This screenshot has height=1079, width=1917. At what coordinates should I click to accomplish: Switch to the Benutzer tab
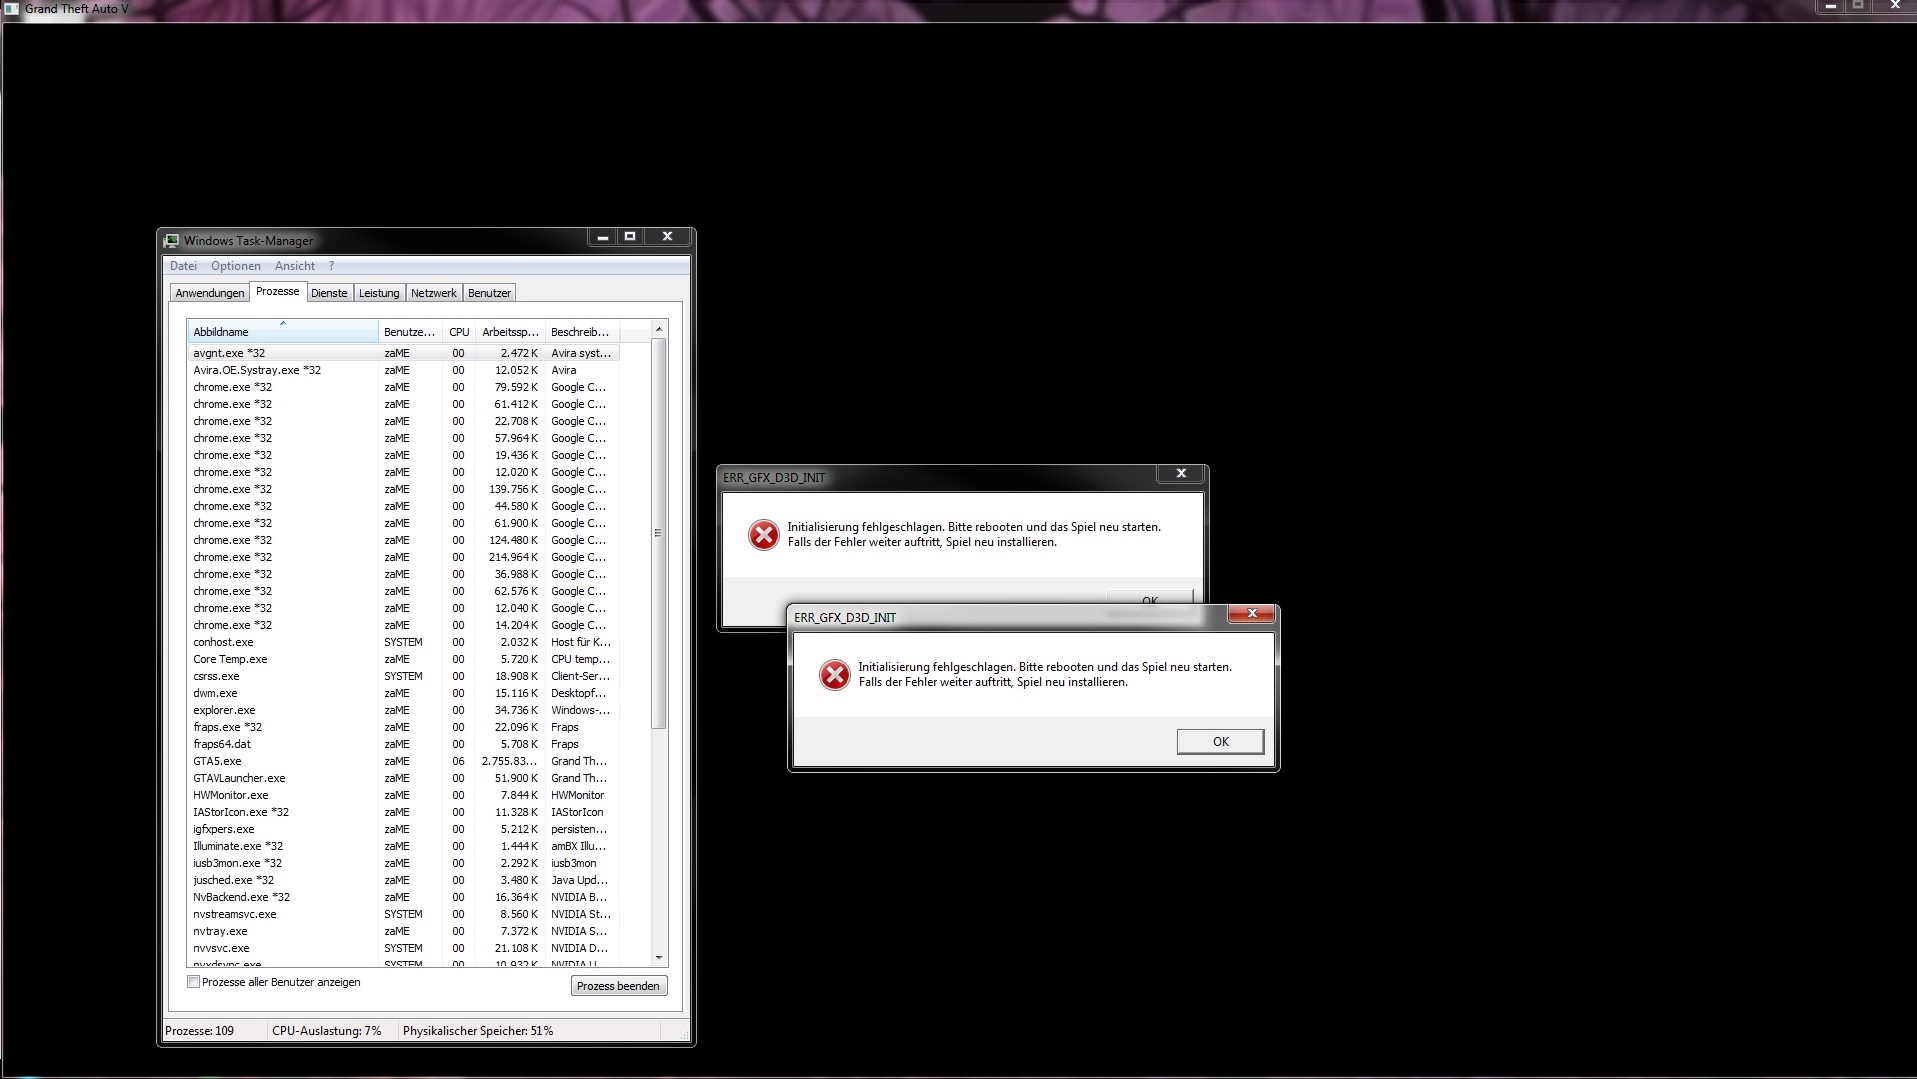490,293
